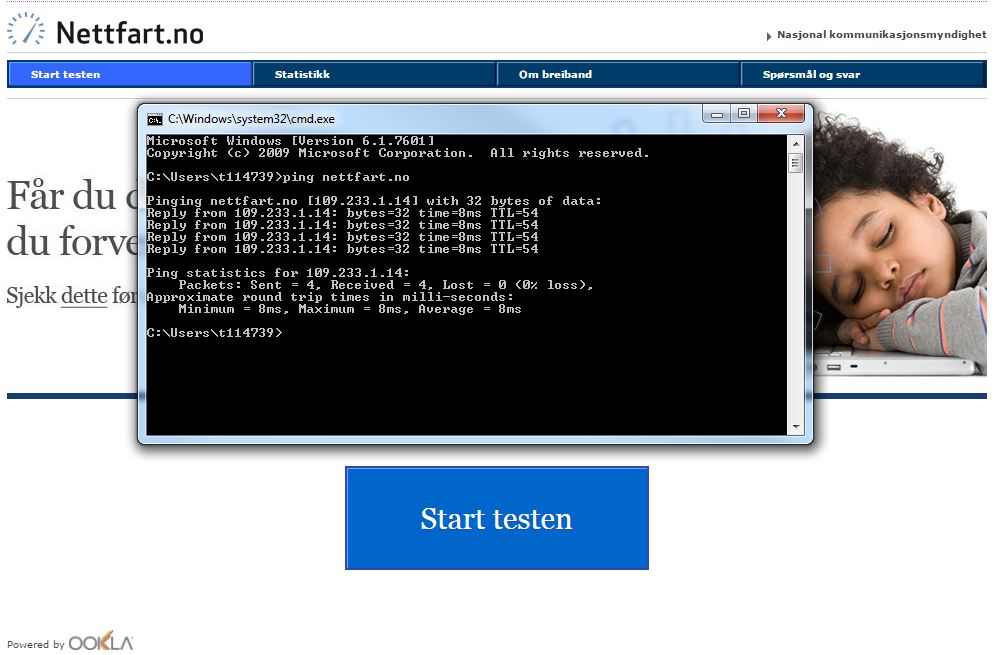The width and height of the screenshot is (998, 655).
Task: Click the 'ping nettfart.no' command line
Action: (x=278, y=177)
